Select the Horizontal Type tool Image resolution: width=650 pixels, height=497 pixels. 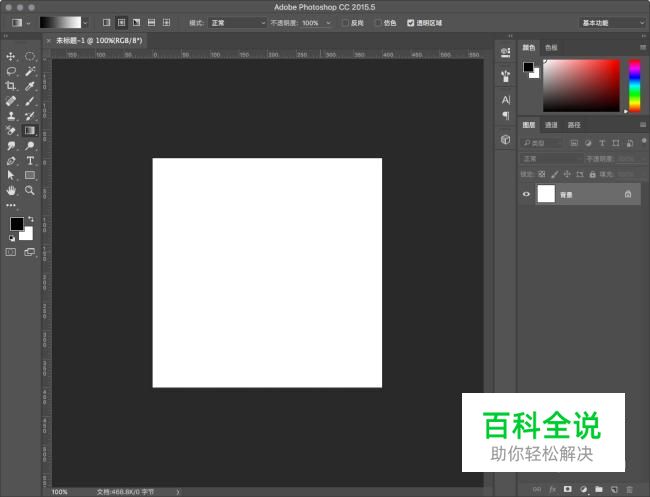pos(30,160)
